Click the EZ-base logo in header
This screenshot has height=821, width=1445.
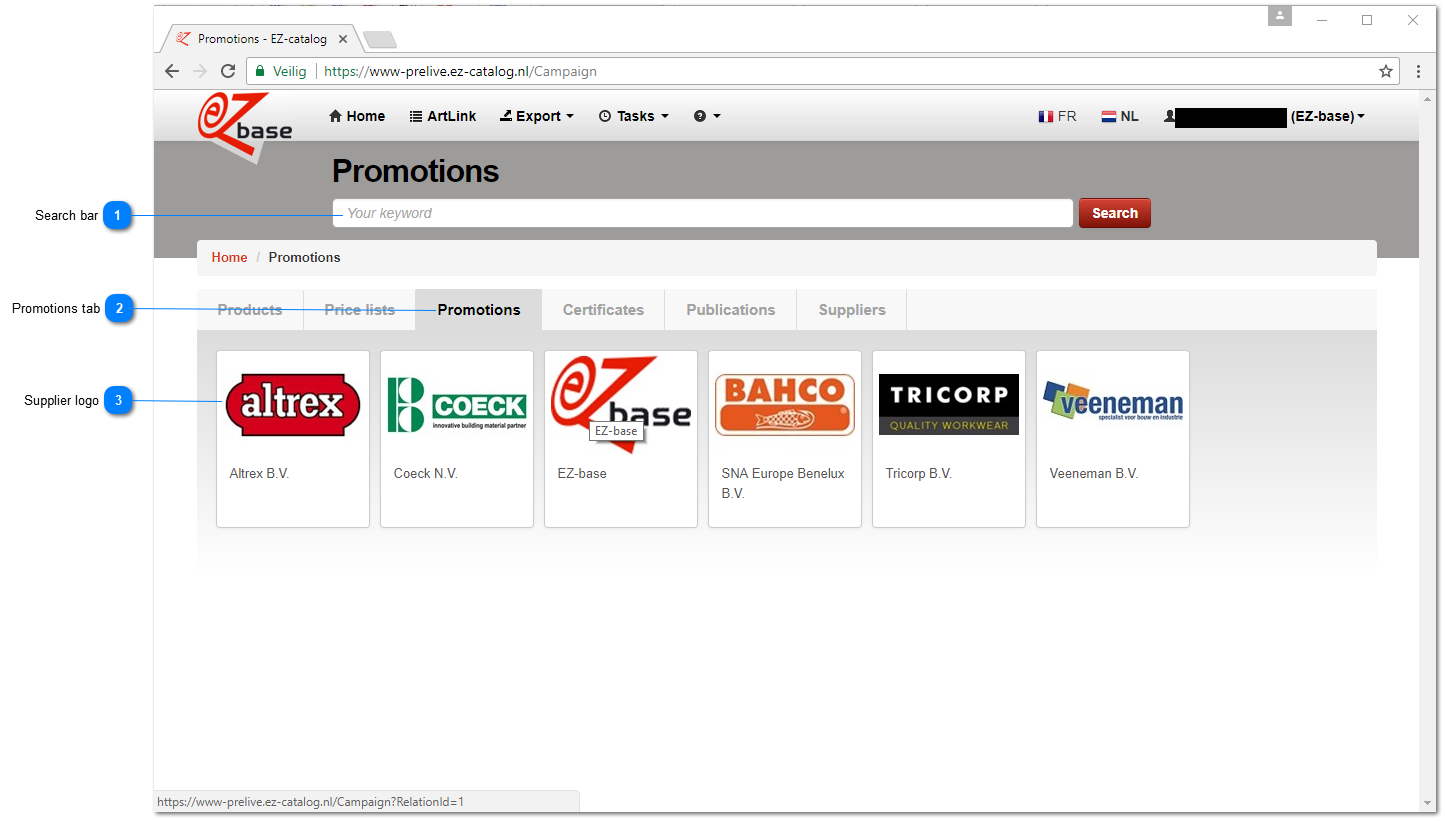pos(245,127)
